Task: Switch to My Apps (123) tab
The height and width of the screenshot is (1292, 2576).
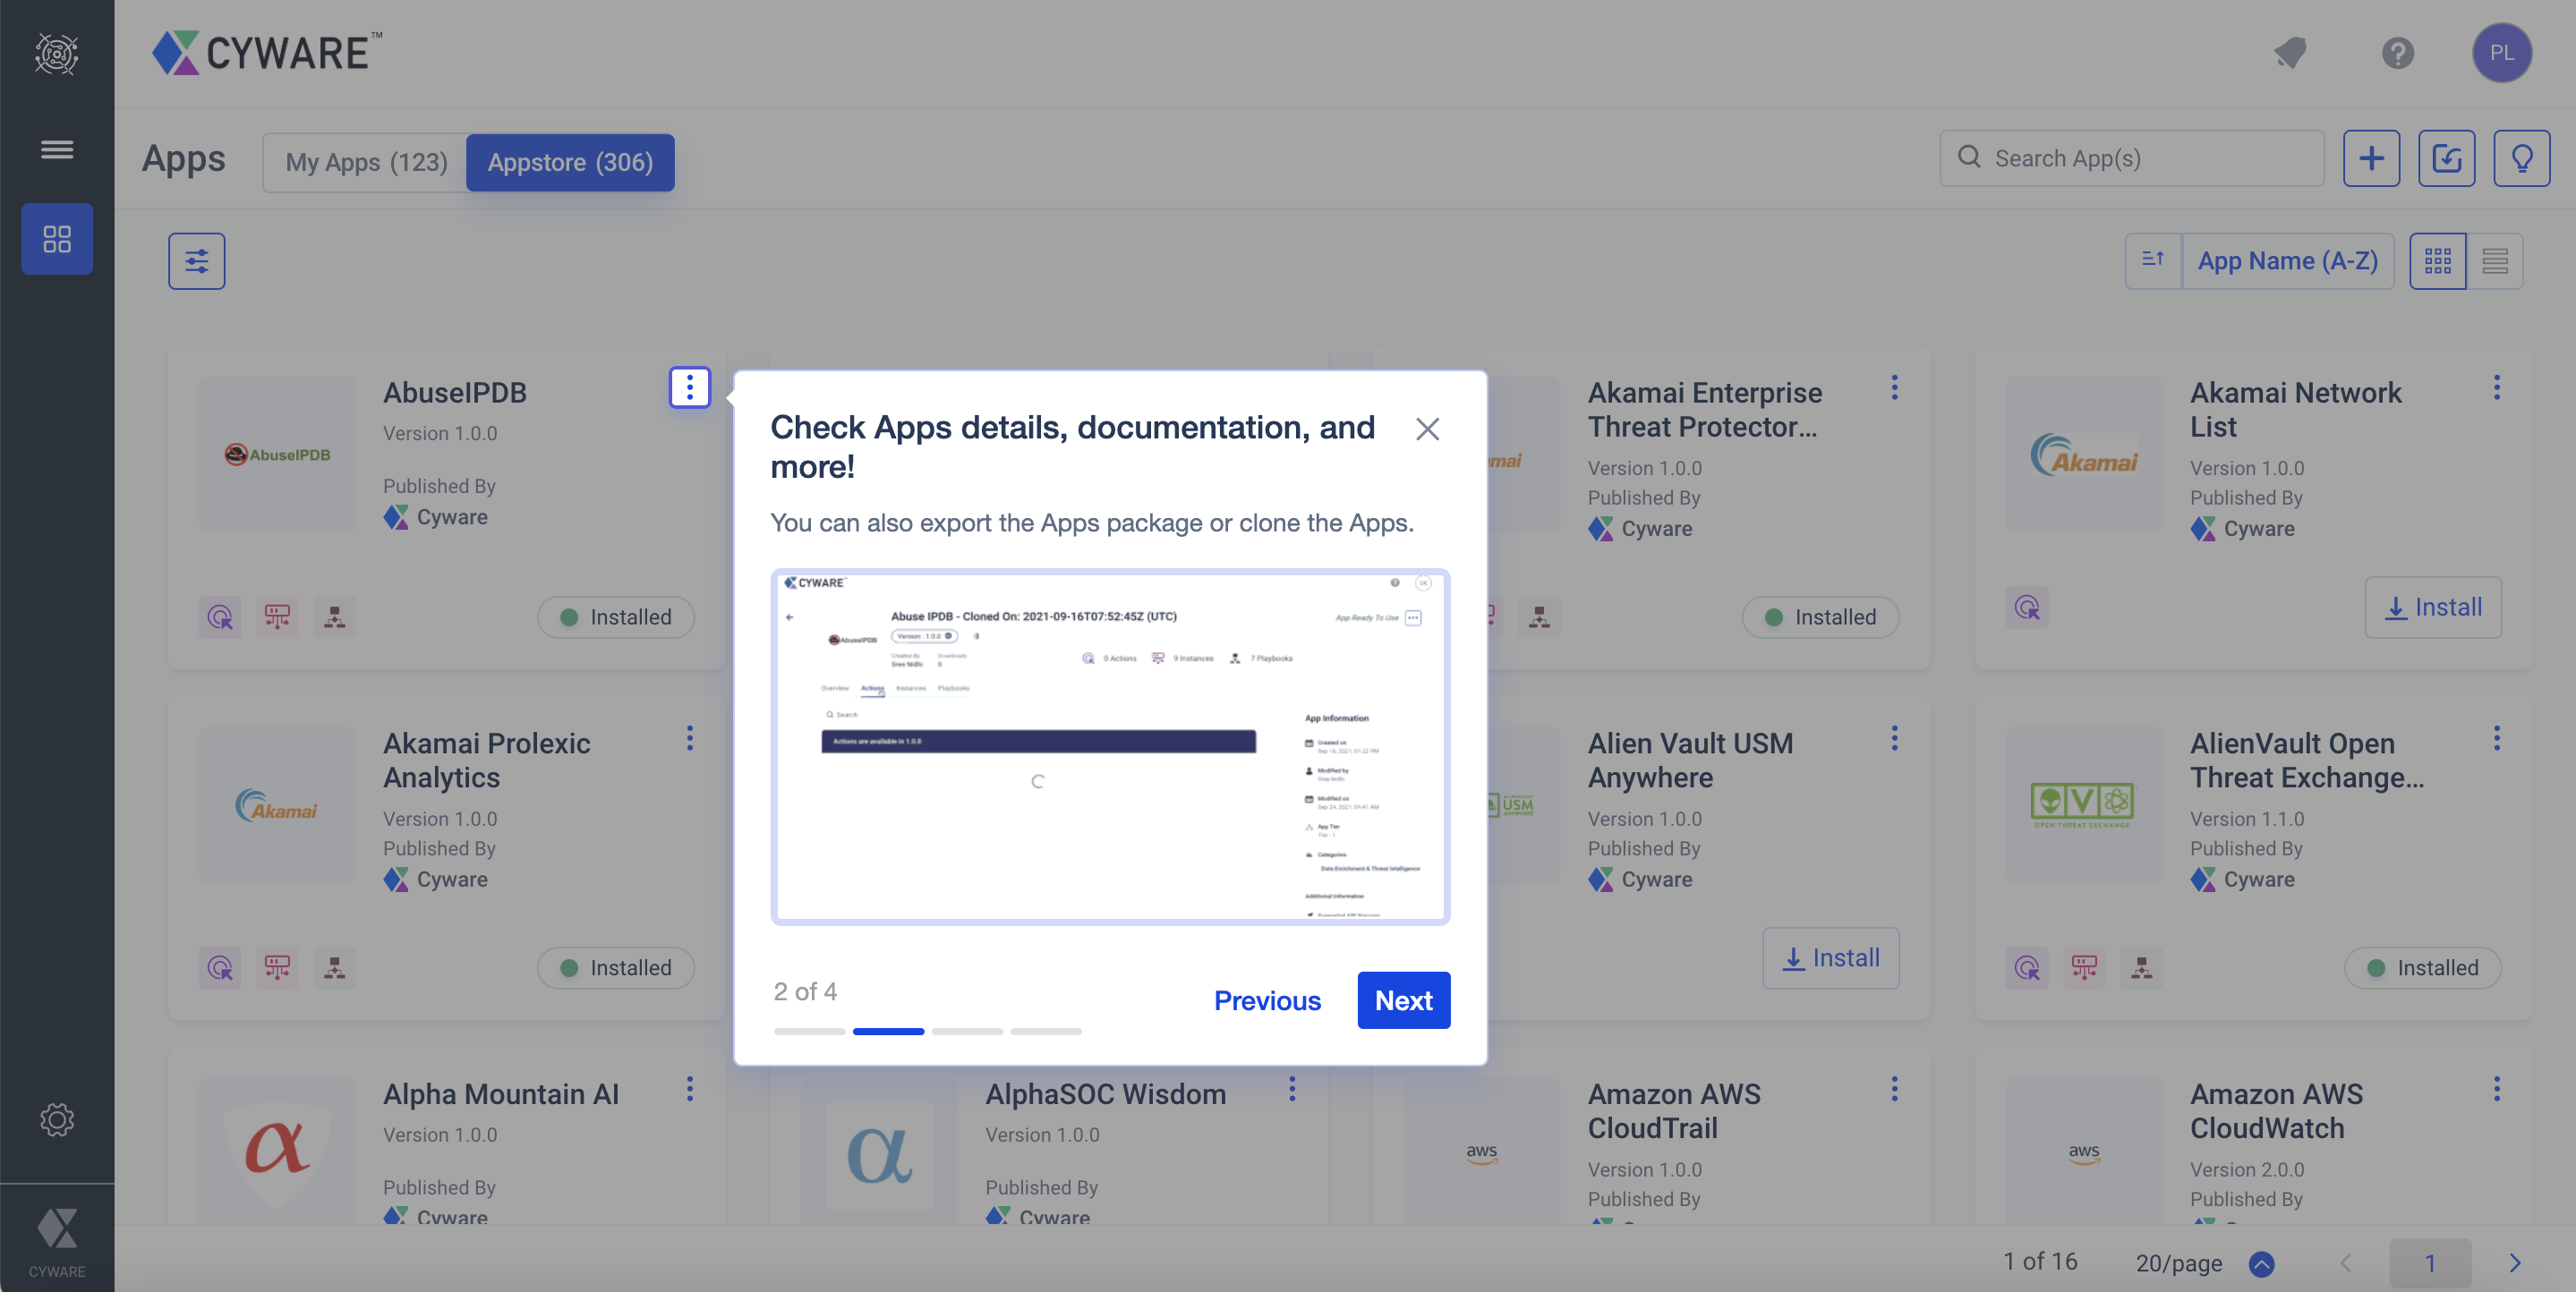Action: tap(366, 162)
